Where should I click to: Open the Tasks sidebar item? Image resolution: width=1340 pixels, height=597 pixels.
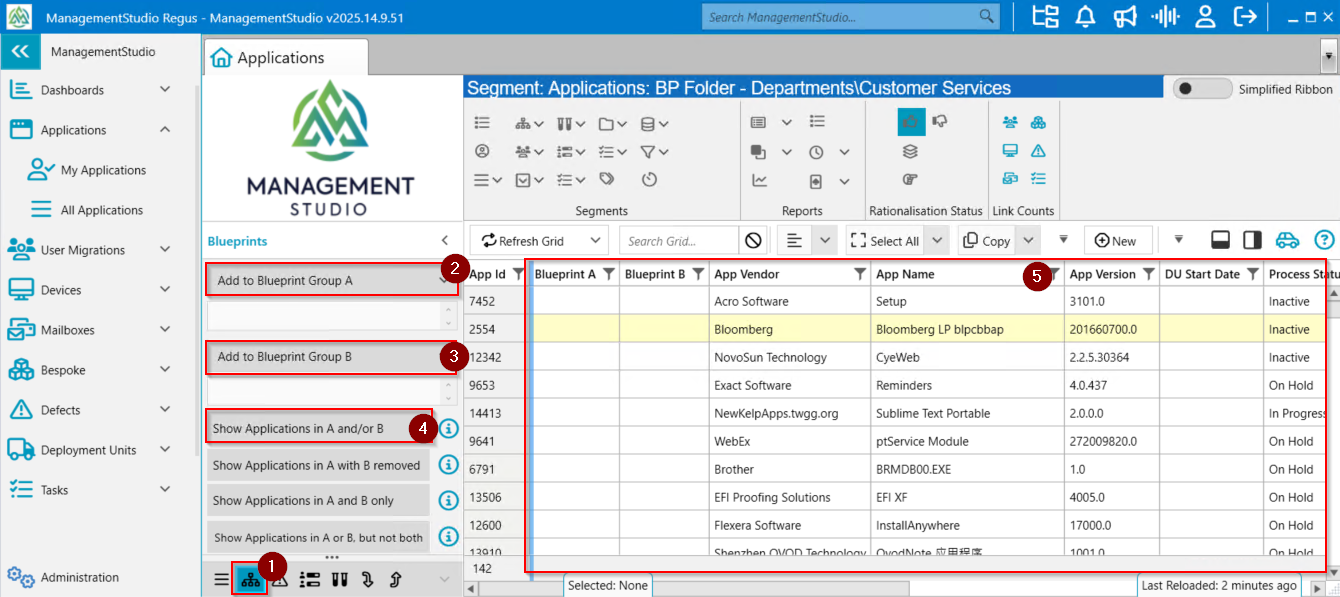click(x=54, y=490)
